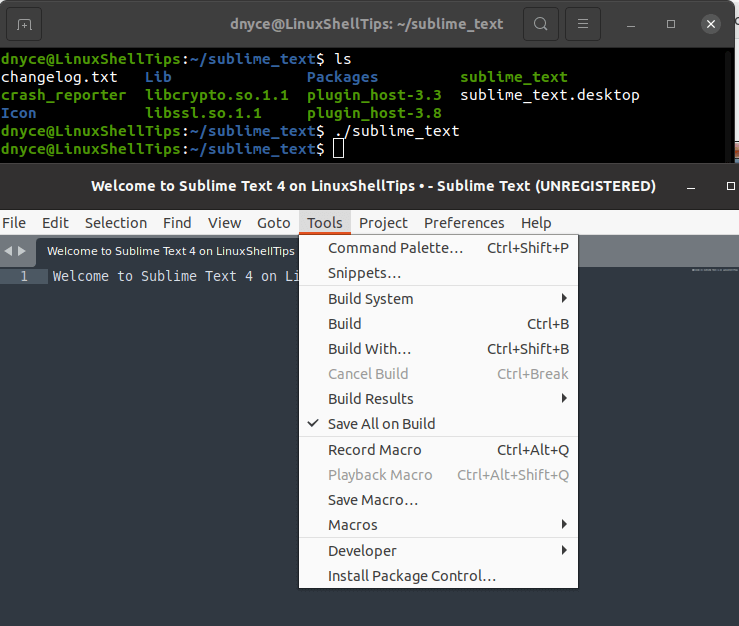739x626 pixels.
Task: Minimize the terminal window
Action: (631, 24)
